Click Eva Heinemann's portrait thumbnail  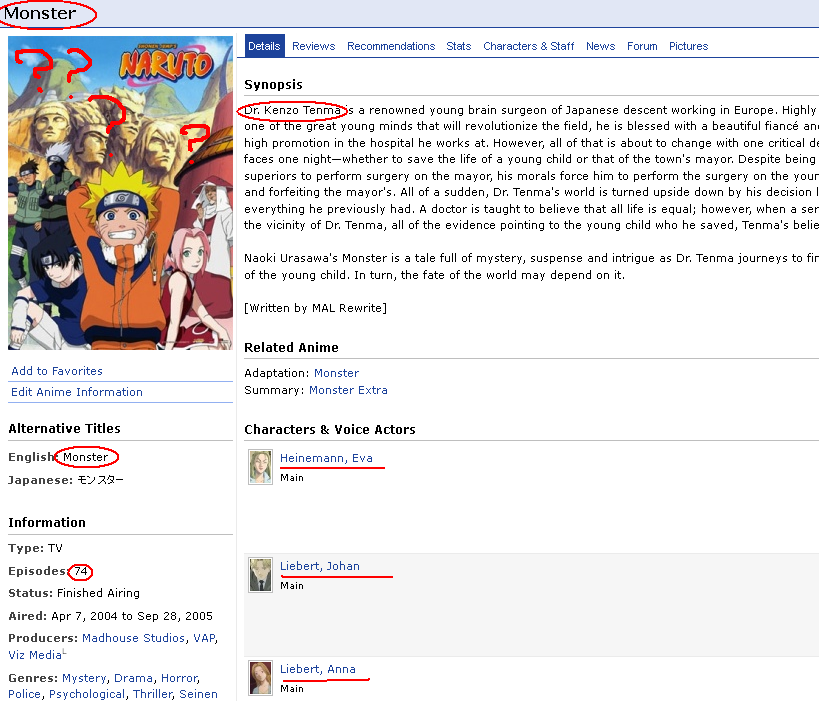(260, 467)
